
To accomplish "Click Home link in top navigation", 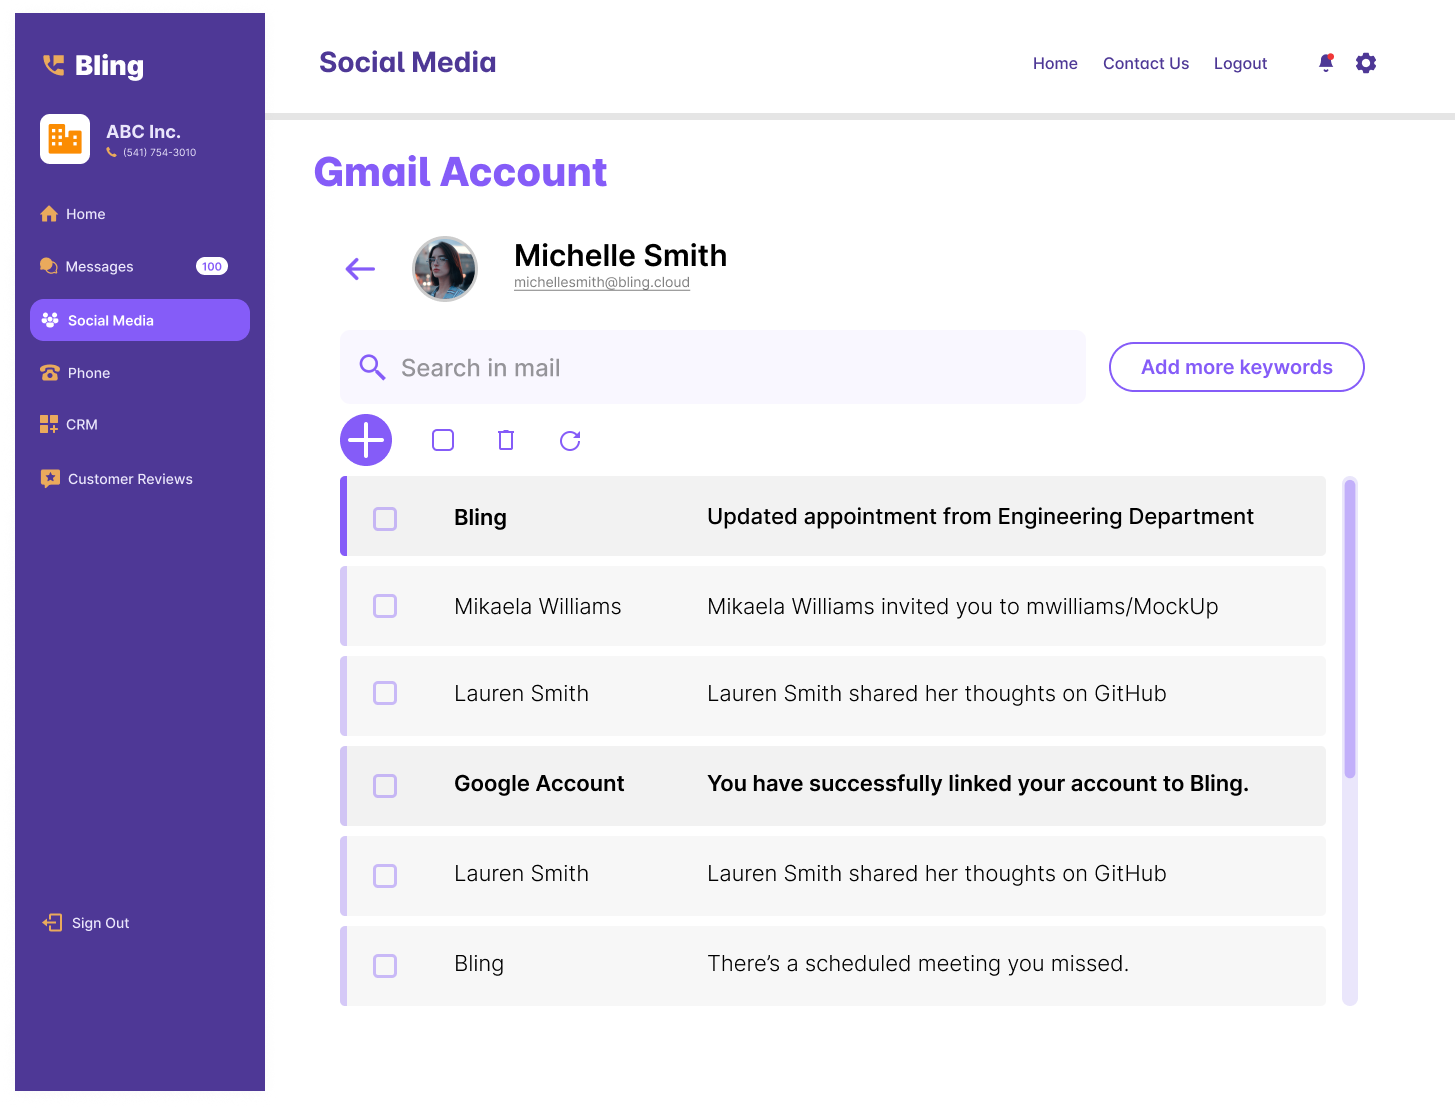I will [1055, 63].
